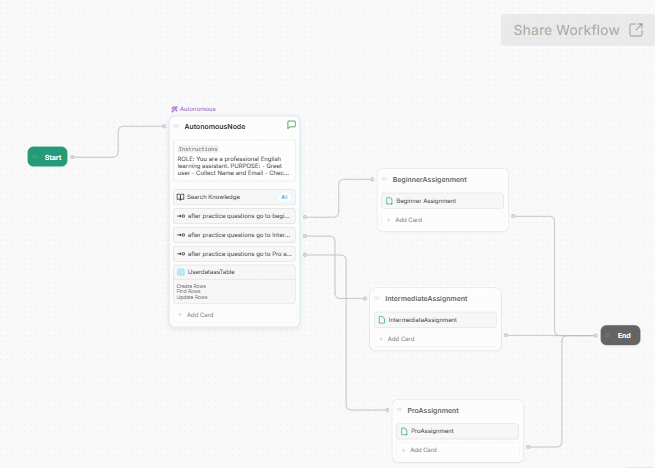Click the AutonomousNode drag handle icon
The width and height of the screenshot is (655, 468).
click(177, 127)
